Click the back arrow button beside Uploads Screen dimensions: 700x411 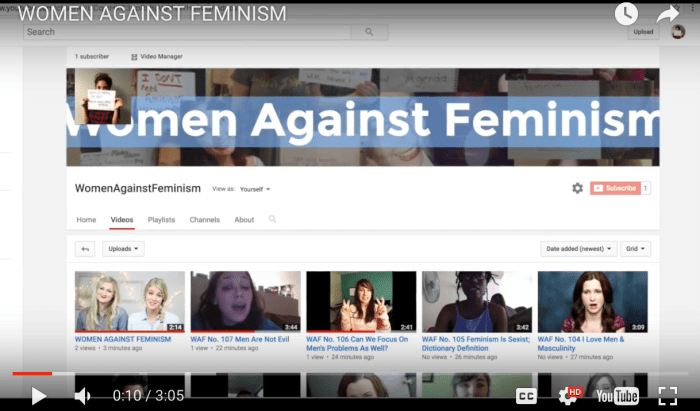tap(85, 249)
